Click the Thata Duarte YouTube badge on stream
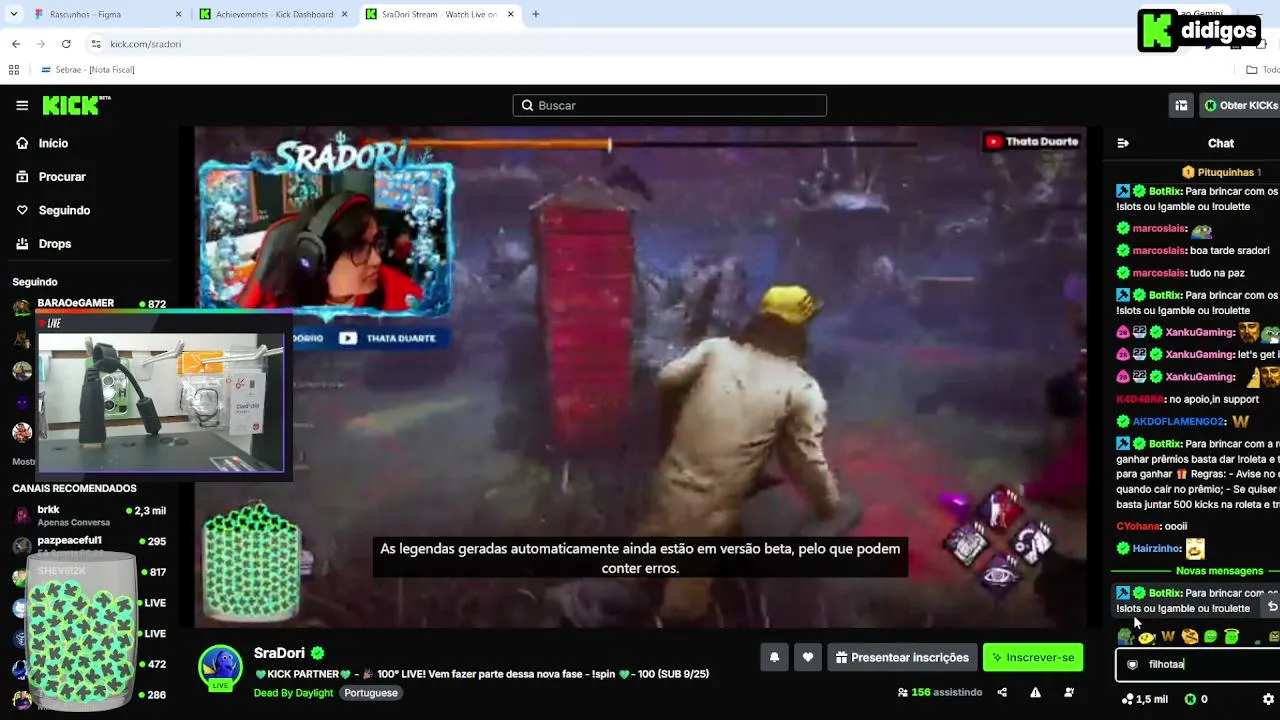This screenshot has width=1280, height=720. click(x=1032, y=142)
